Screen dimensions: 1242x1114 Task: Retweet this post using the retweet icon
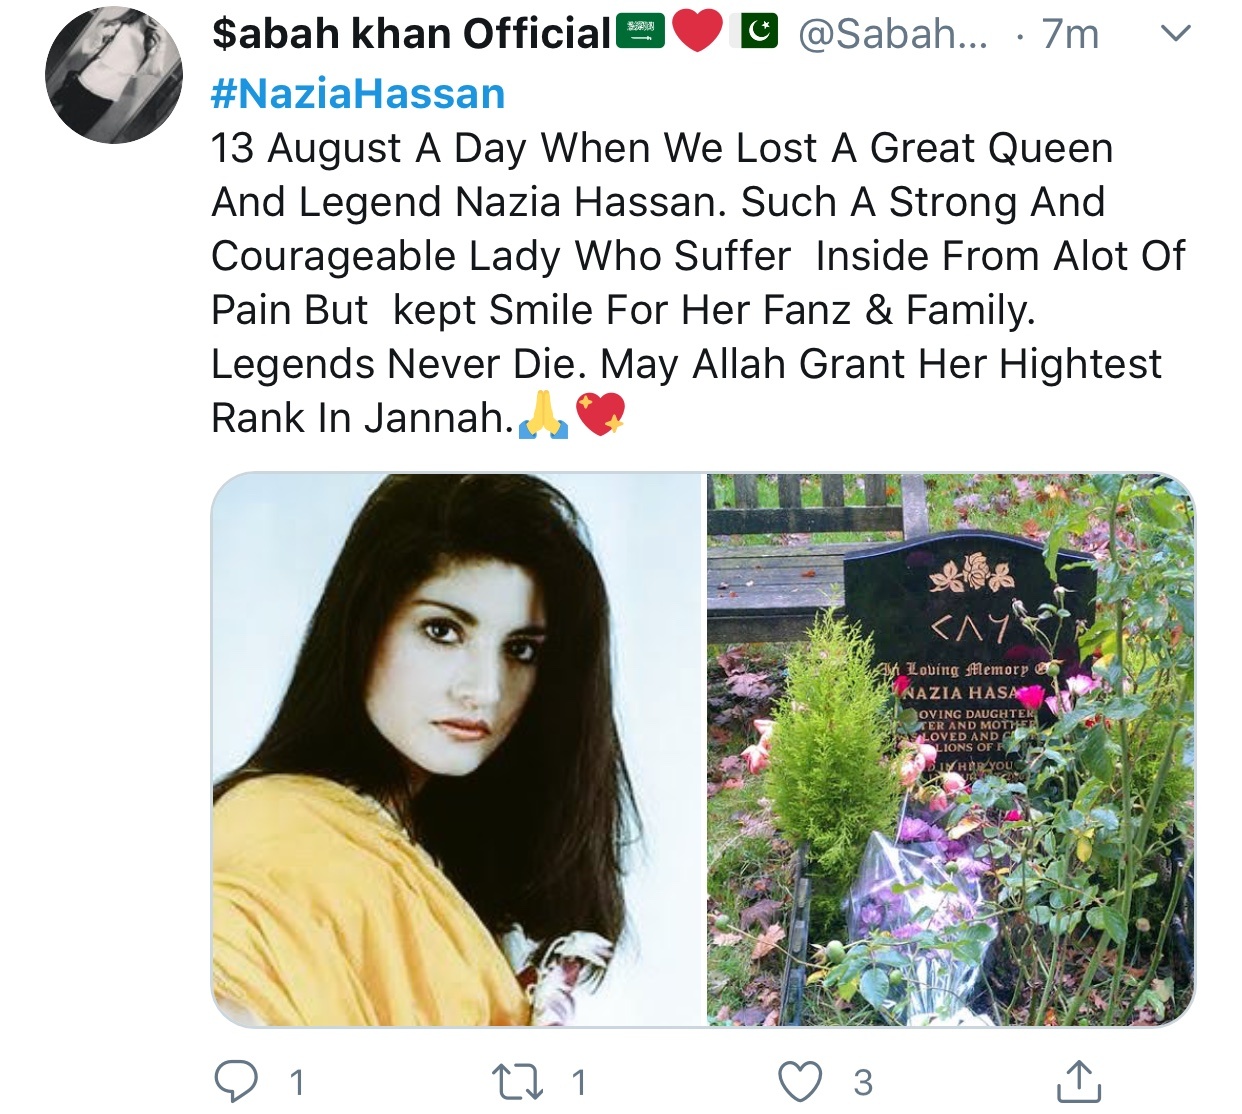(x=518, y=1081)
